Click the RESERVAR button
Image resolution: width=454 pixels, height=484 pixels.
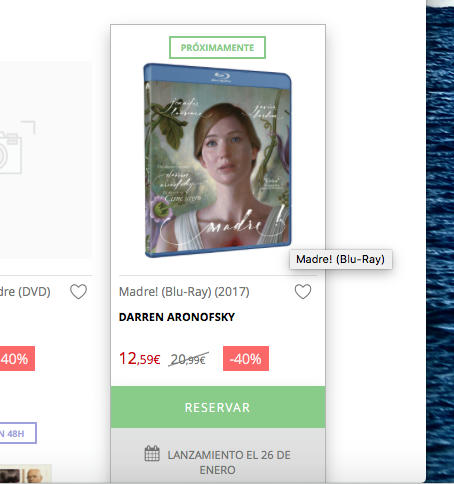tap(218, 407)
